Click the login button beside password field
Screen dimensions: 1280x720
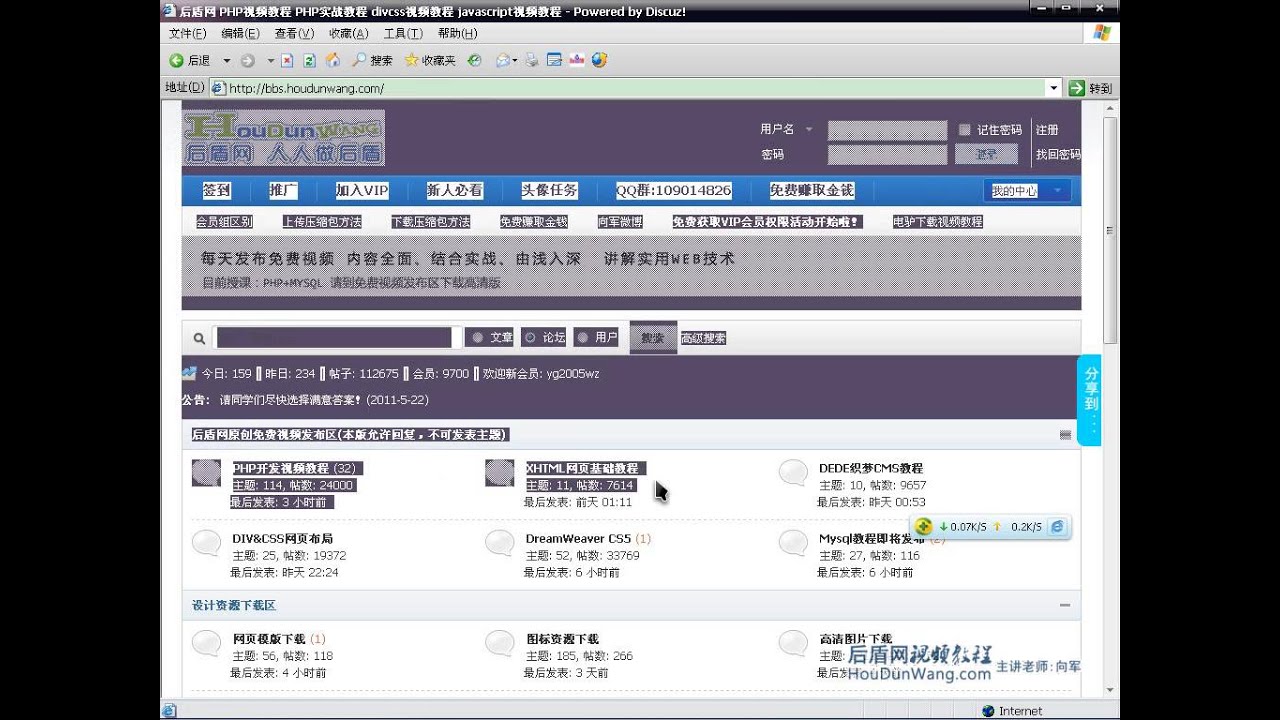point(986,154)
